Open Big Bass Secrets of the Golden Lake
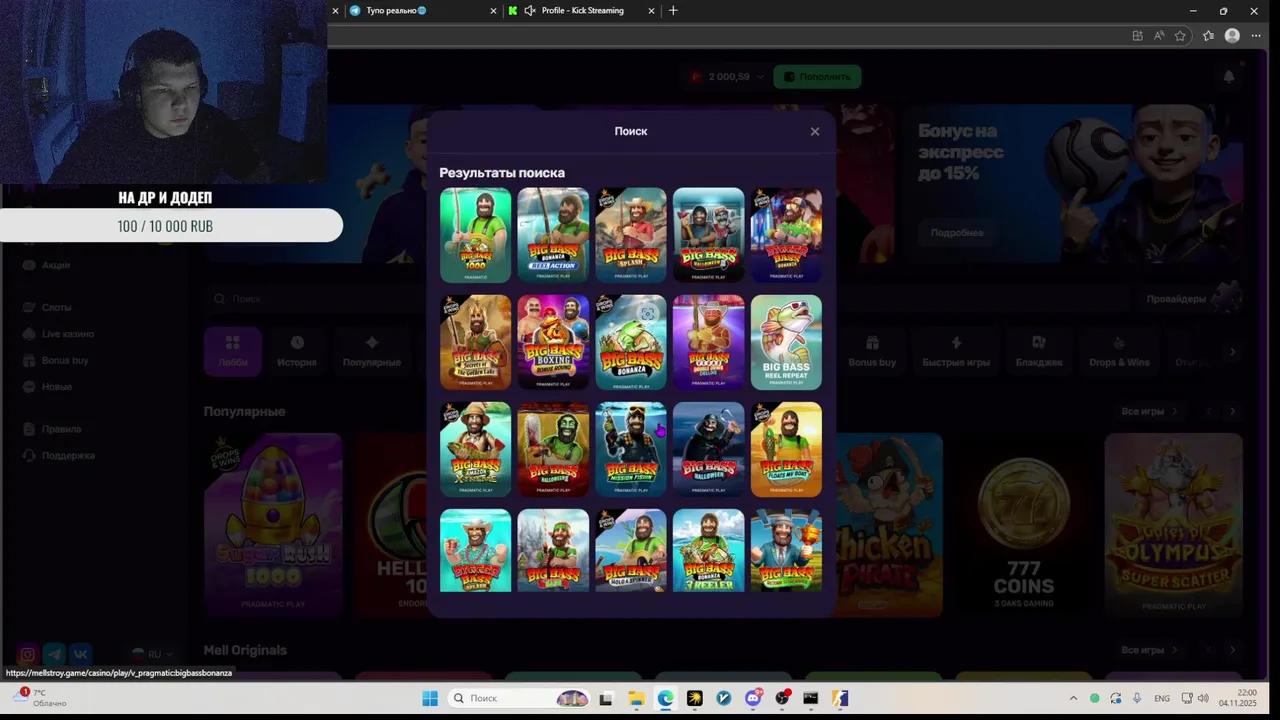Screen dimensions: 1280x720 (475, 342)
